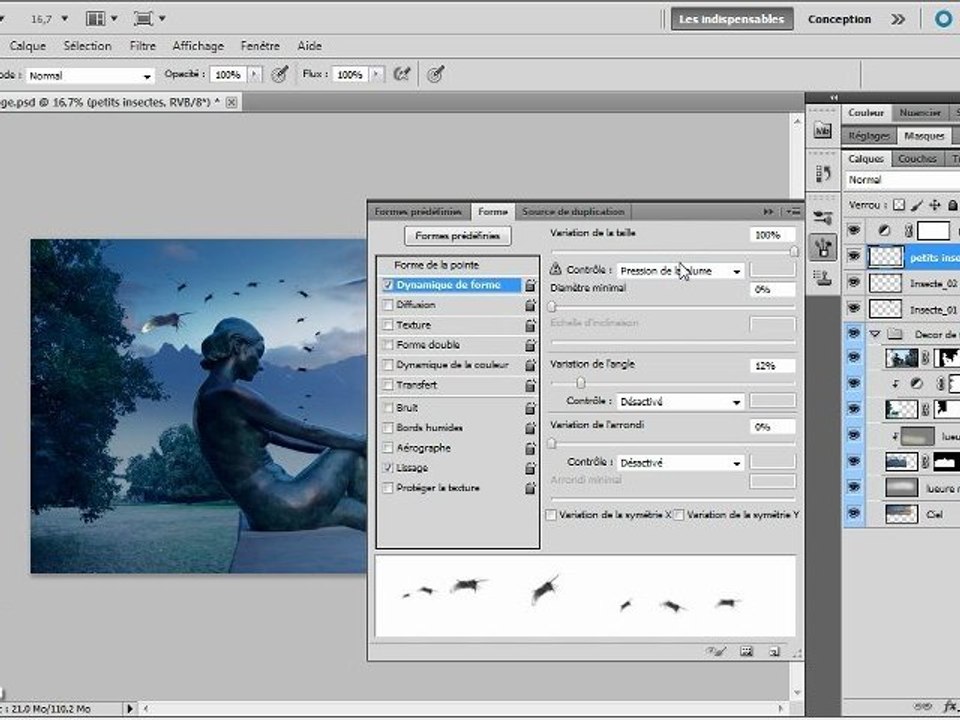The image size is (960, 720).
Task: Click the create new brush icon
Action: click(774, 651)
